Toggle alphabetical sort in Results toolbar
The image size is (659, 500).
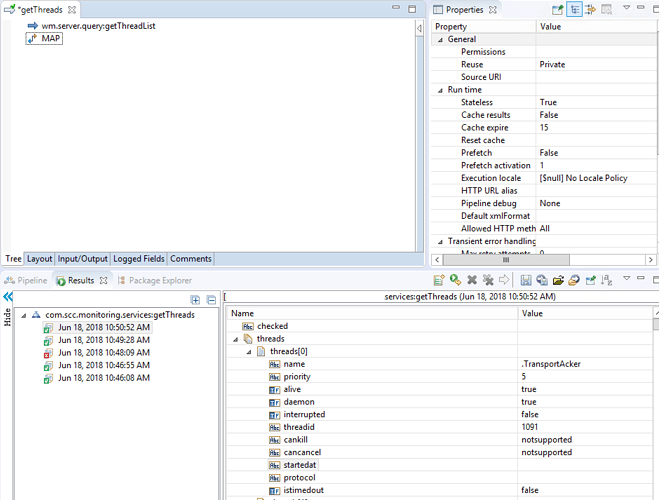pos(606,280)
